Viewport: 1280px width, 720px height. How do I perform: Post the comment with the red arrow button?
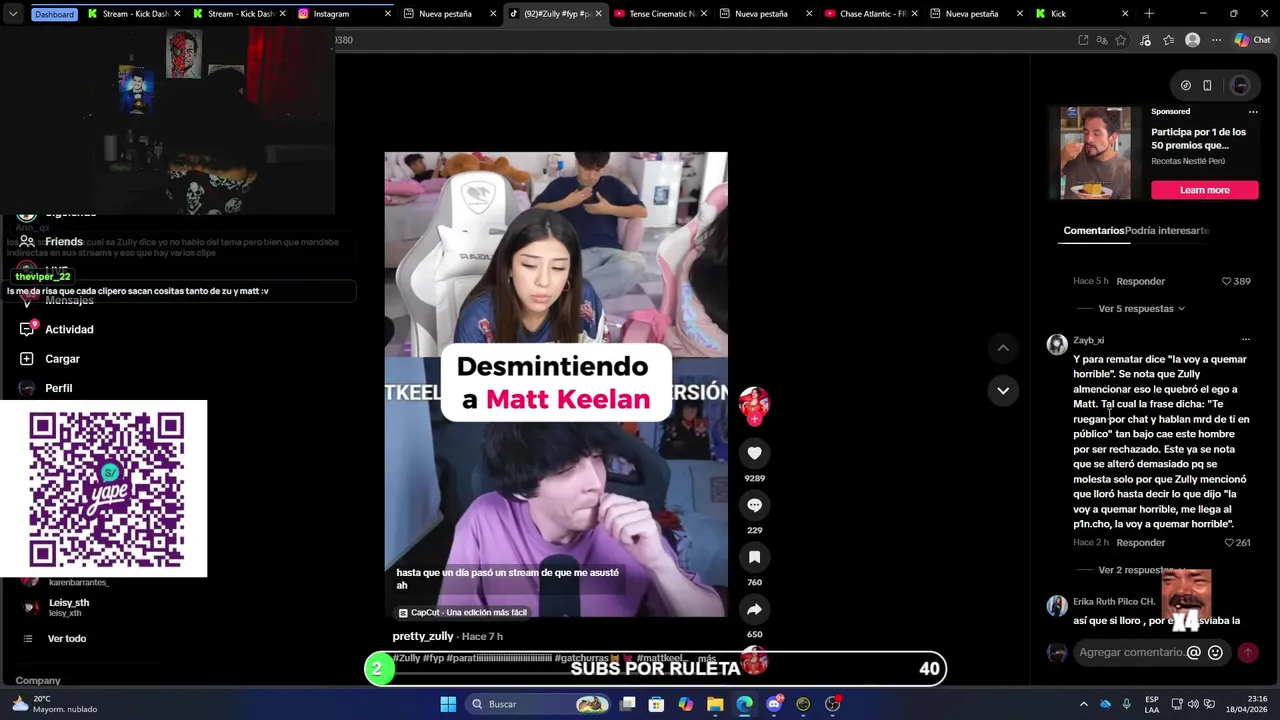tap(1247, 652)
